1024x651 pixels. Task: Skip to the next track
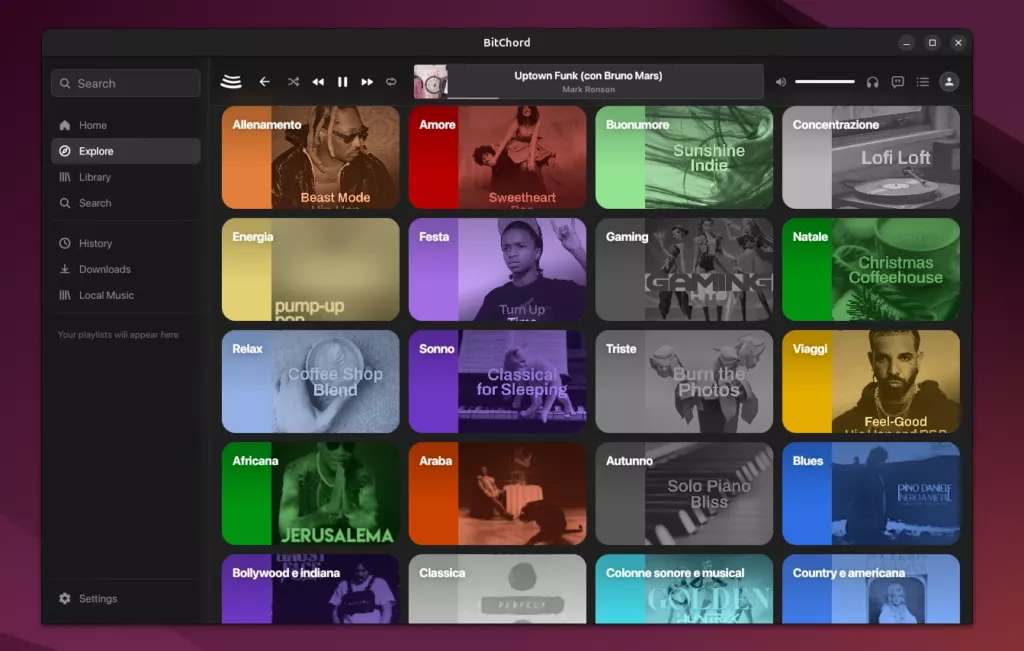[x=367, y=82]
